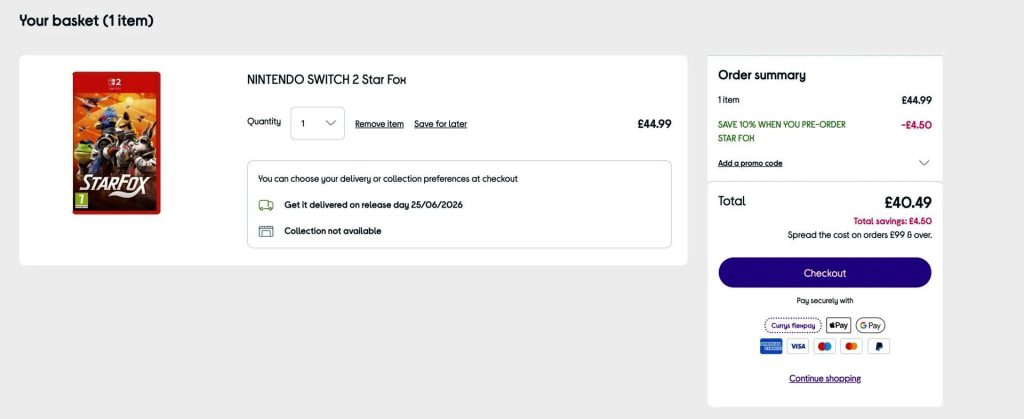The height and width of the screenshot is (419, 1024).
Task: Click the Mastercard icon
Action: [x=852, y=347]
